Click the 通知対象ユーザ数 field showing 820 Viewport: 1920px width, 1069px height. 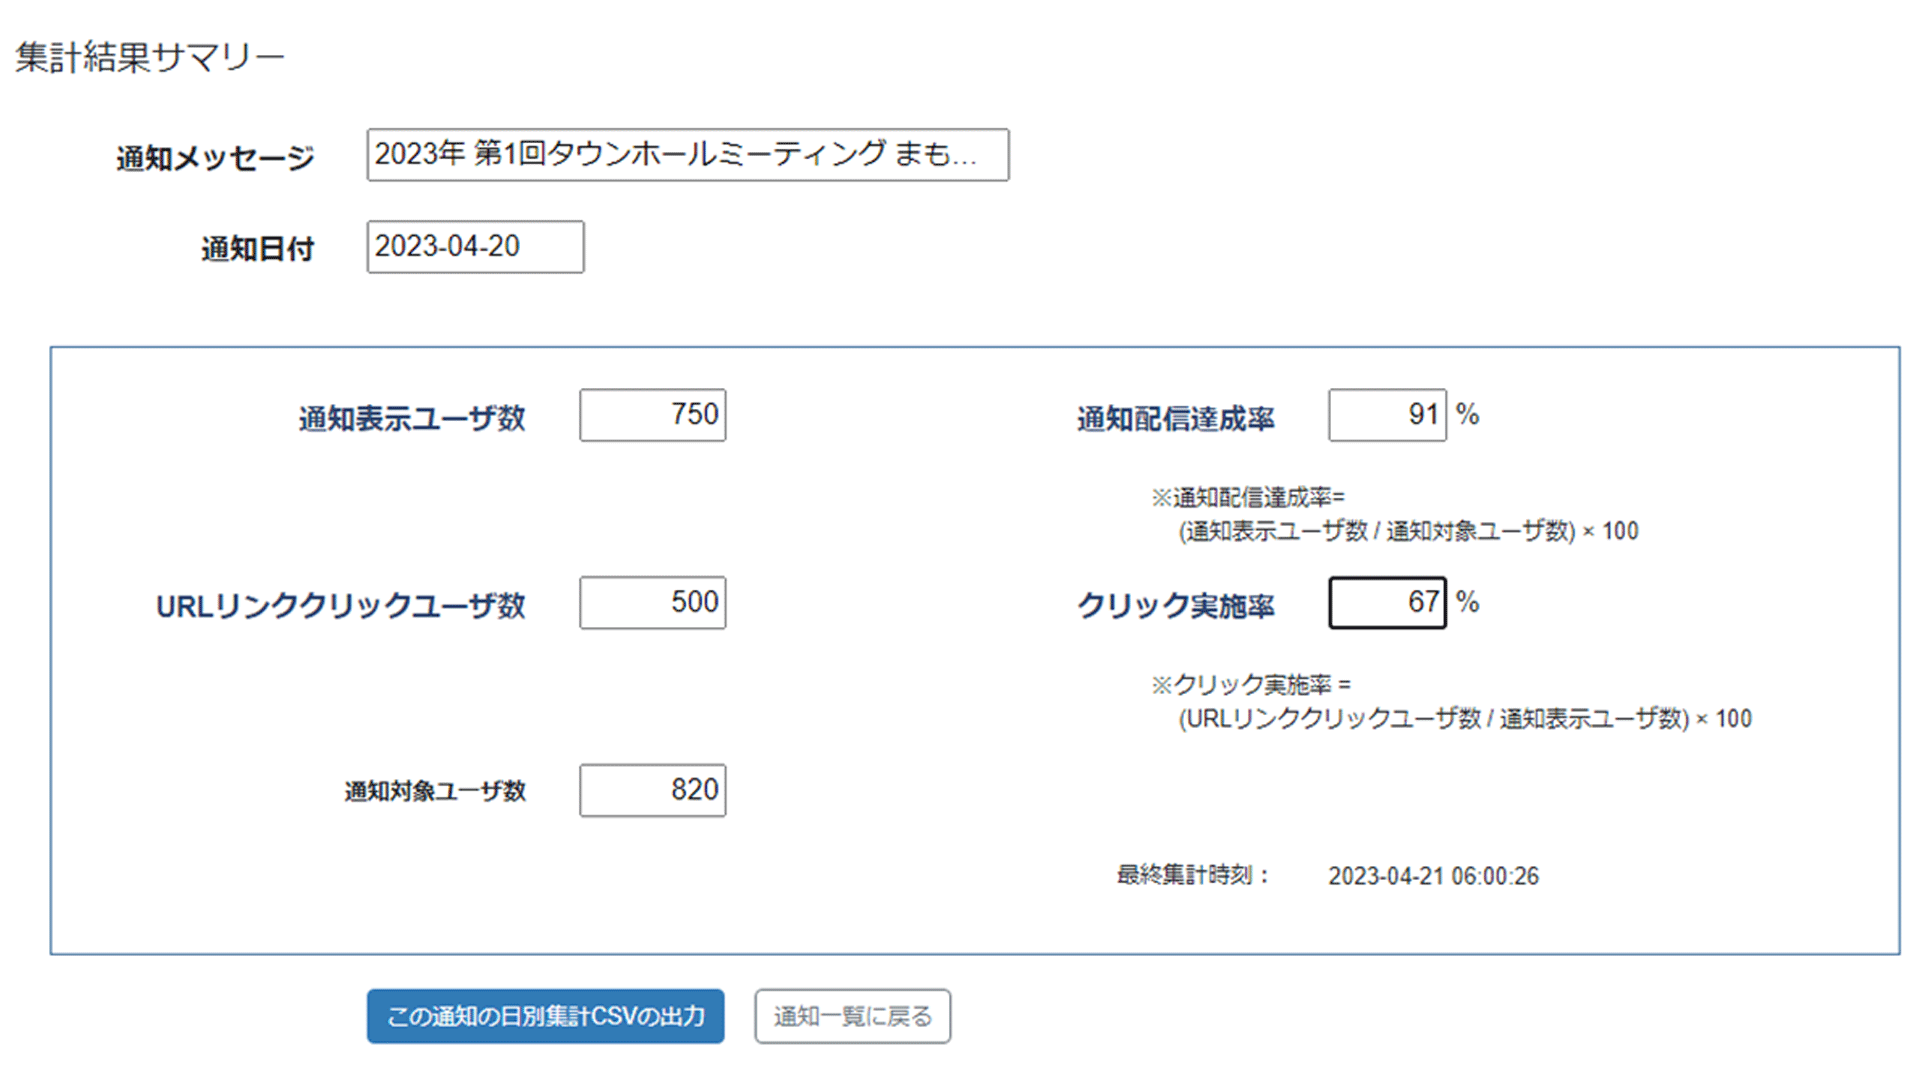pyautogui.click(x=652, y=790)
